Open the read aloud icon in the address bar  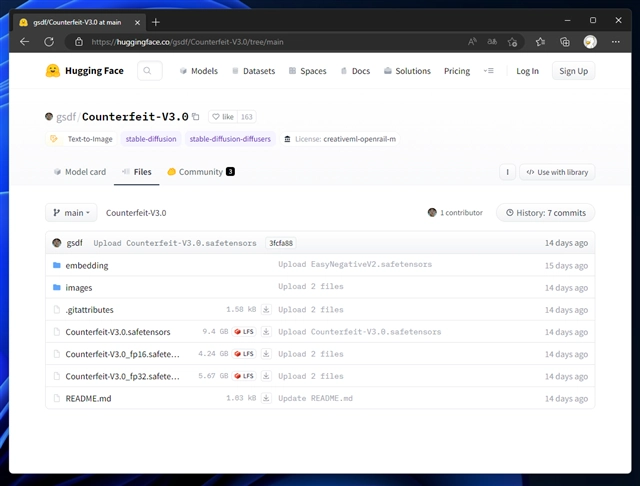(x=472, y=42)
